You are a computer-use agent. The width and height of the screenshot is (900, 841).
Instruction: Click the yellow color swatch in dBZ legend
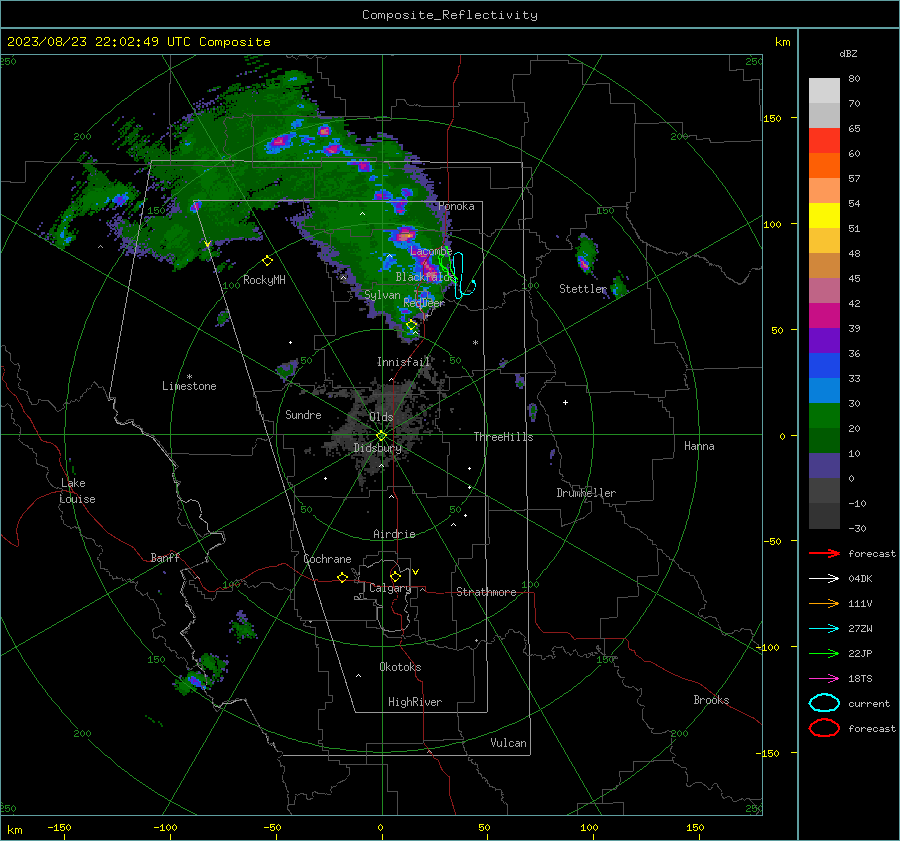[x=824, y=215]
